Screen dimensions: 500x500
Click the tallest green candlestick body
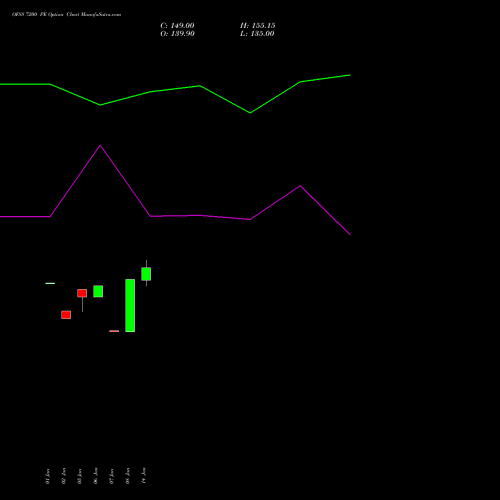[130, 305]
